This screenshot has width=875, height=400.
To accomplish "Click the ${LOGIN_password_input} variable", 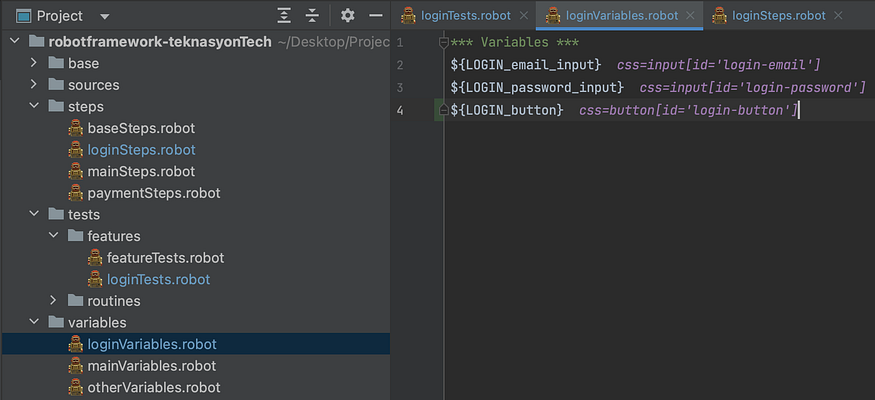I will click(x=537, y=88).
